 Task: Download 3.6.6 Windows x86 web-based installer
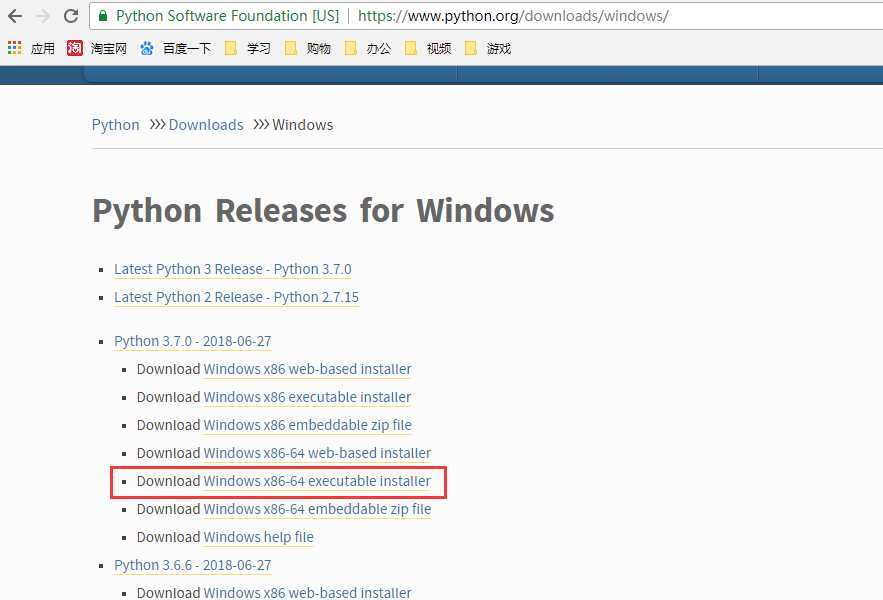[307, 593]
